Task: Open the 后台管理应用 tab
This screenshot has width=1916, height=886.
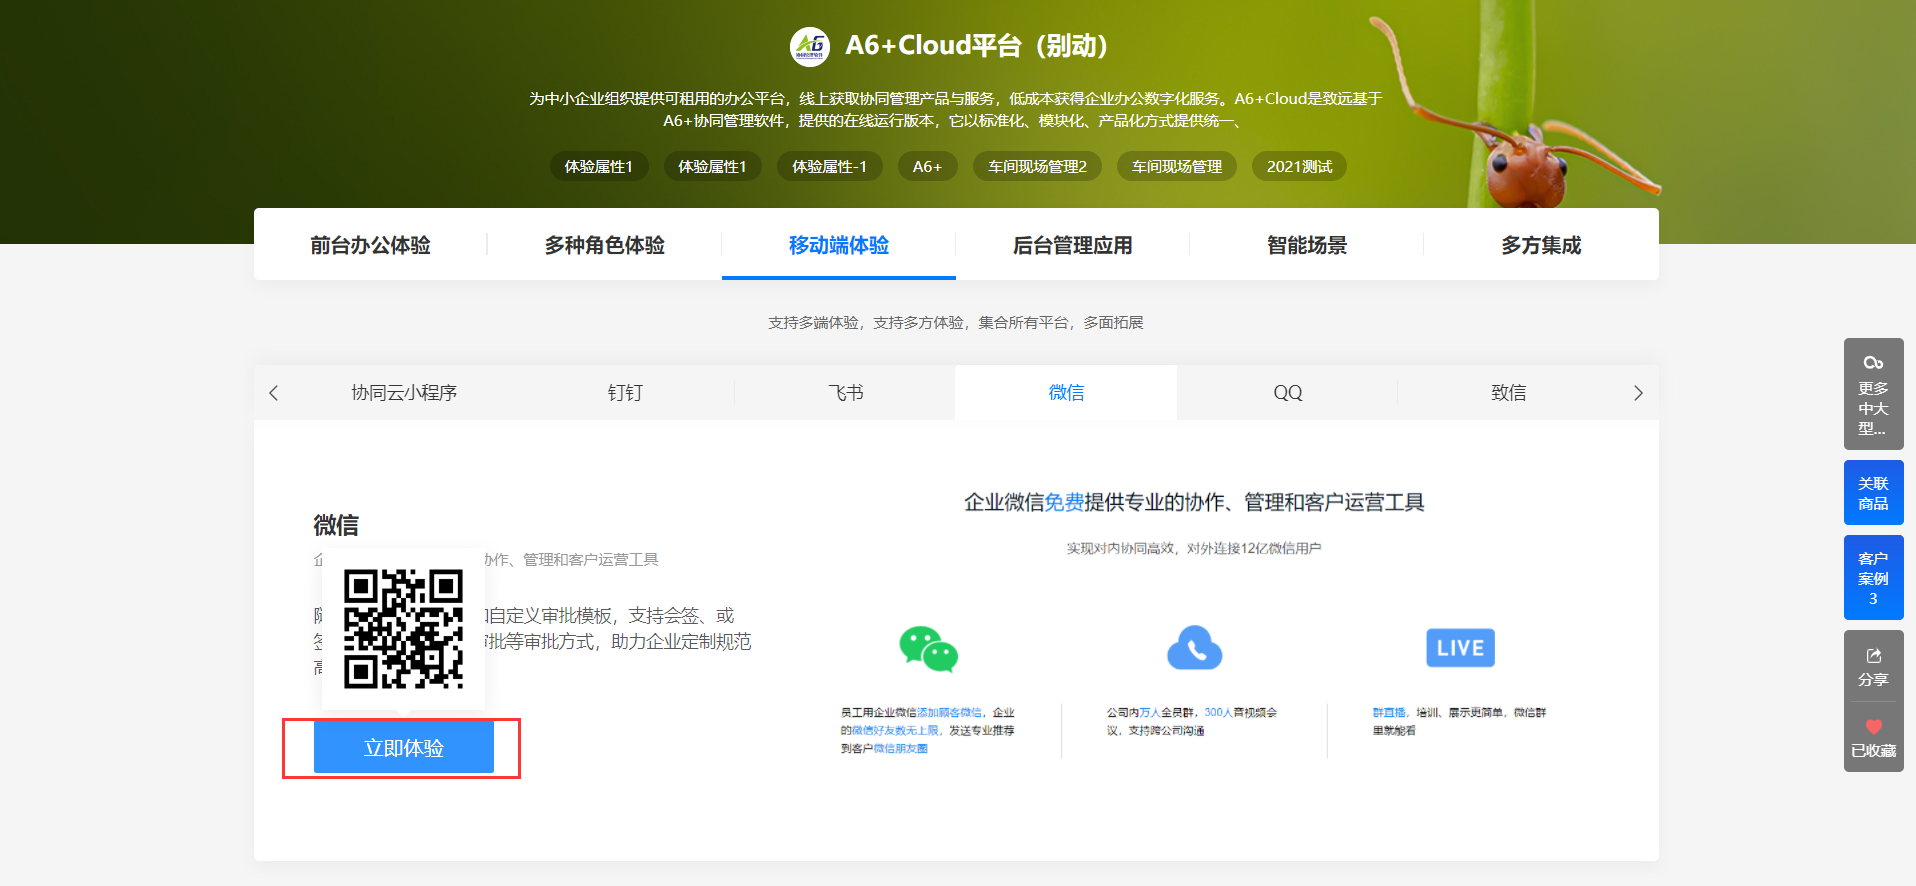Action: coord(1072,245)
